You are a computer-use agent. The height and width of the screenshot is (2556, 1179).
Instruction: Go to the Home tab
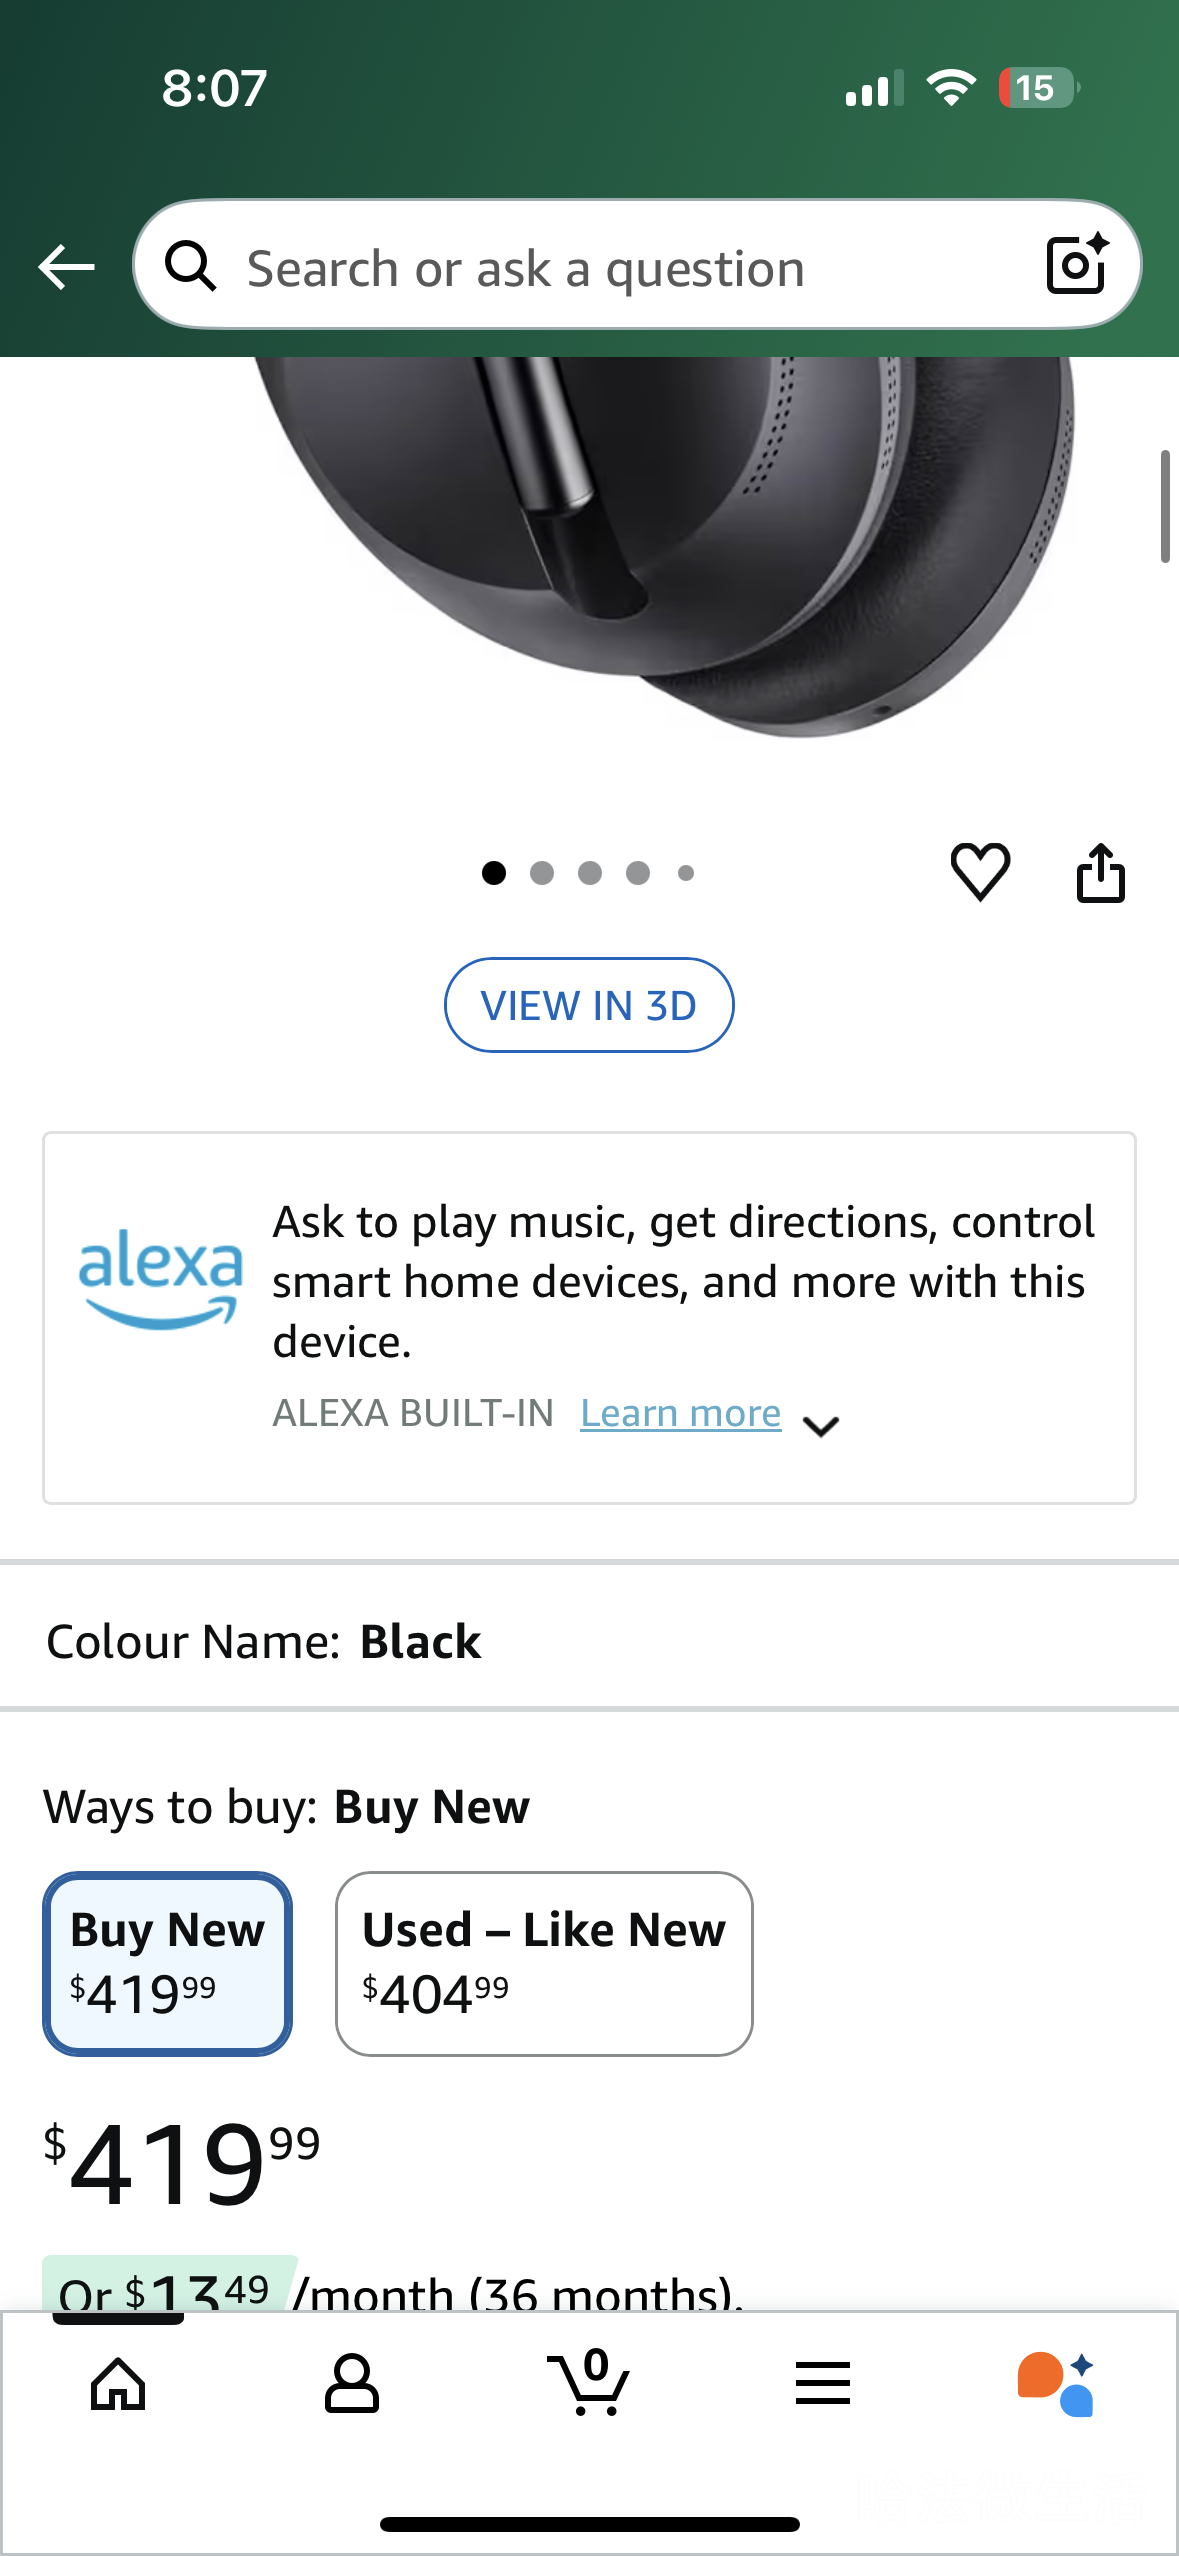click(118, 2383)
